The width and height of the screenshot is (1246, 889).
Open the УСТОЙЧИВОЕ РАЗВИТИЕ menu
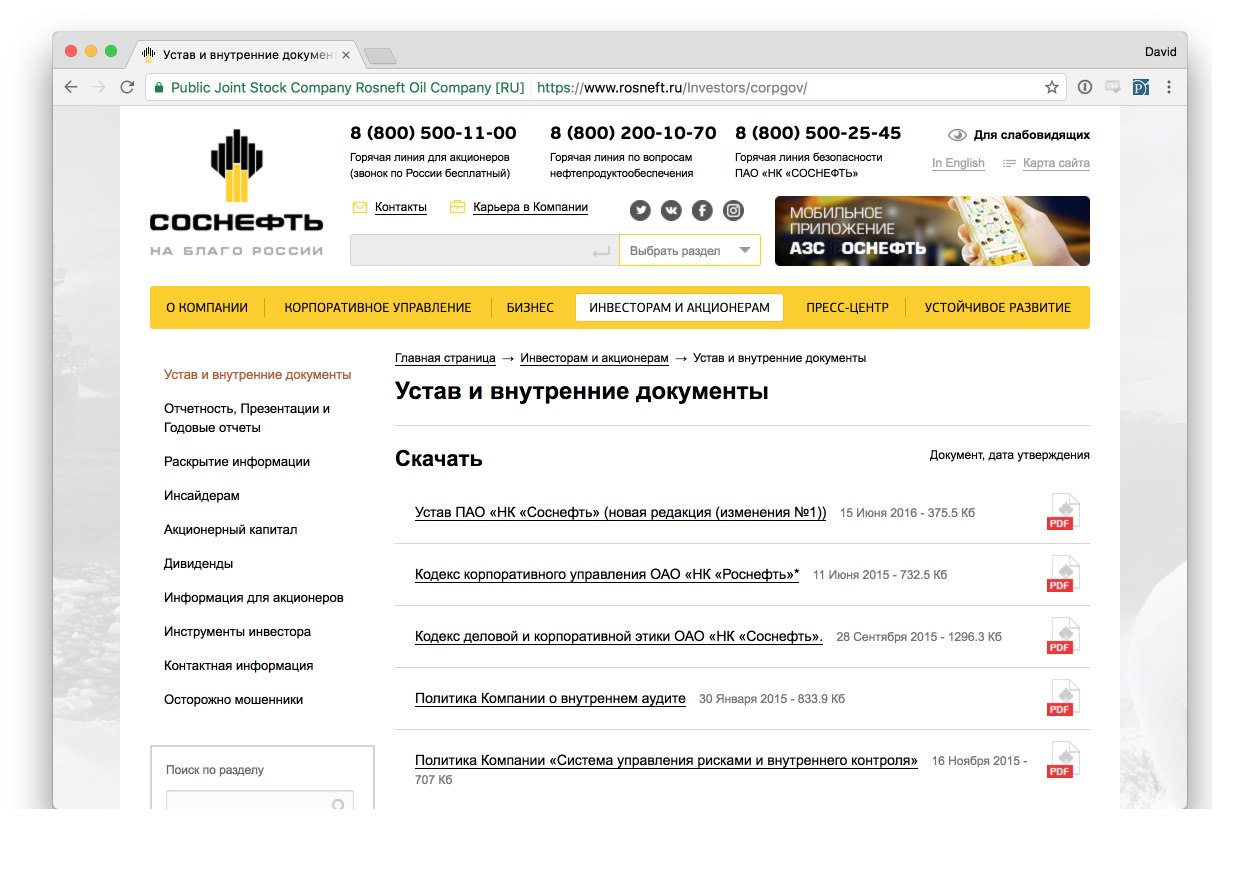(997, 308)
